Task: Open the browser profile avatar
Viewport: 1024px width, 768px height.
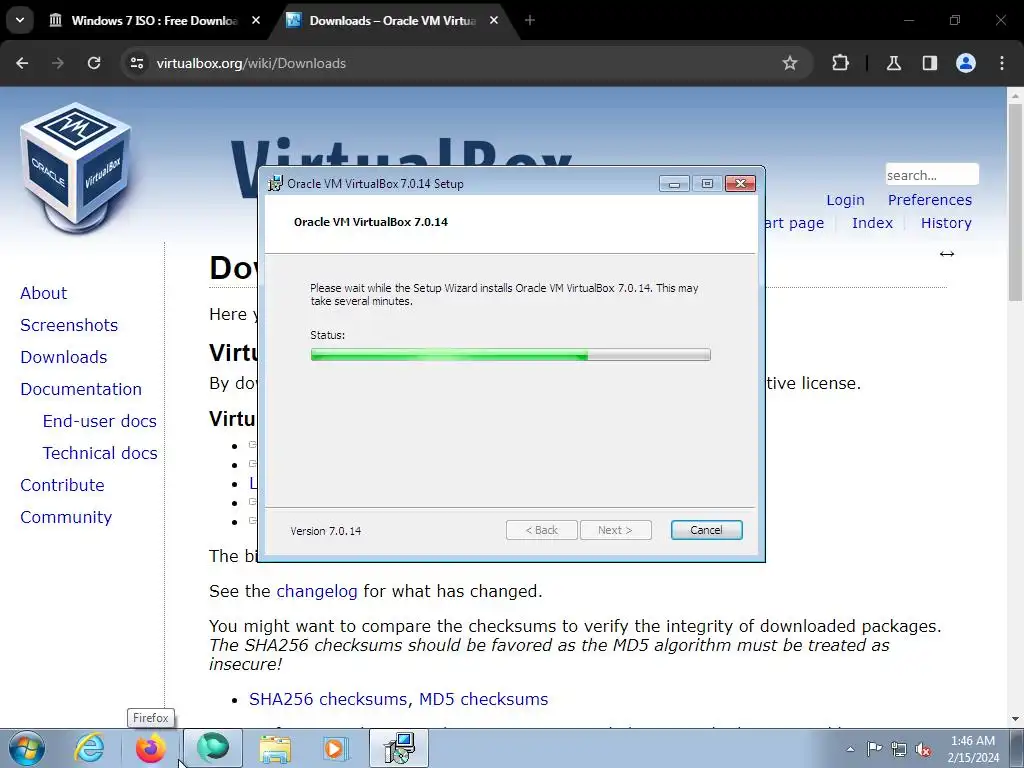Action: pos(966,63)
